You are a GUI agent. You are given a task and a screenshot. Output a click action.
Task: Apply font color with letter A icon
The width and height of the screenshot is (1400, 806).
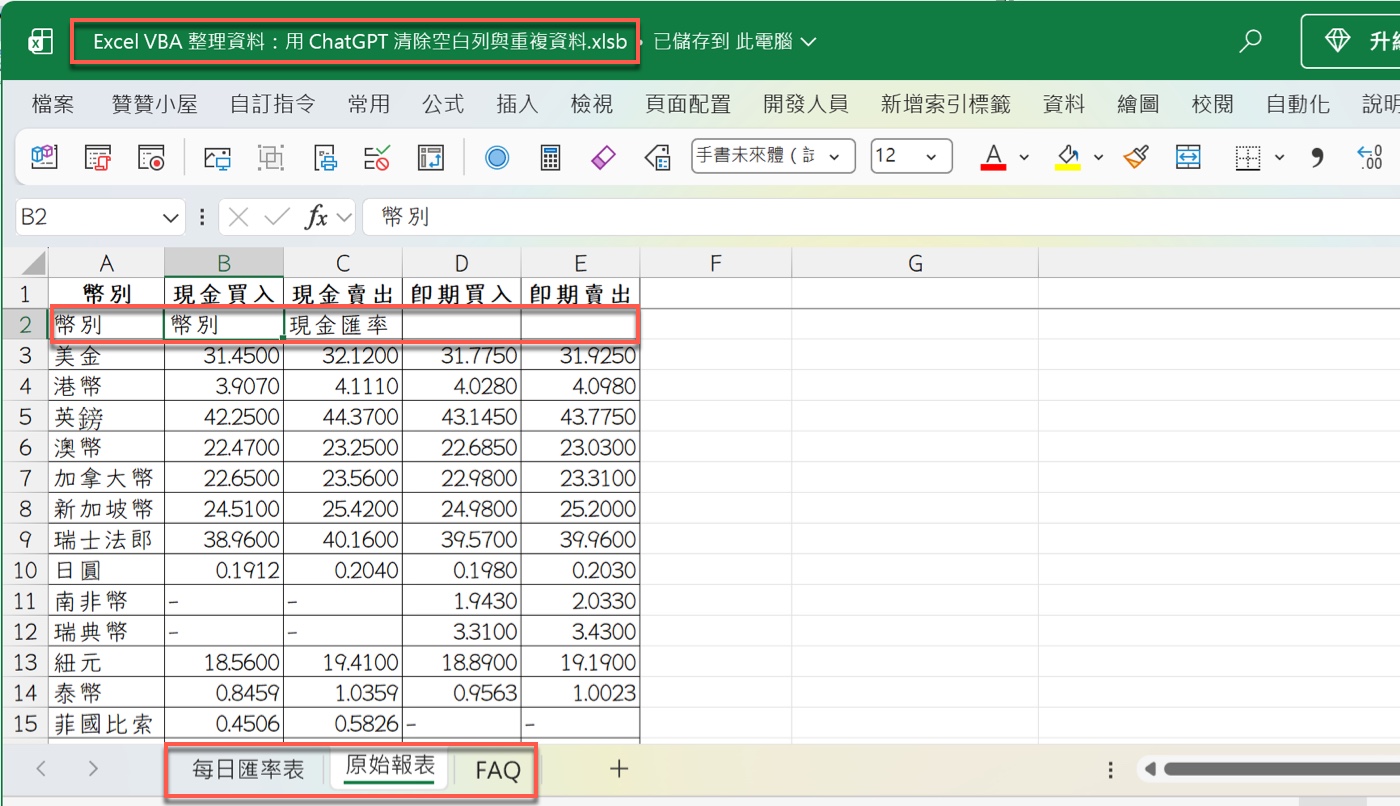tap(993, 157)
